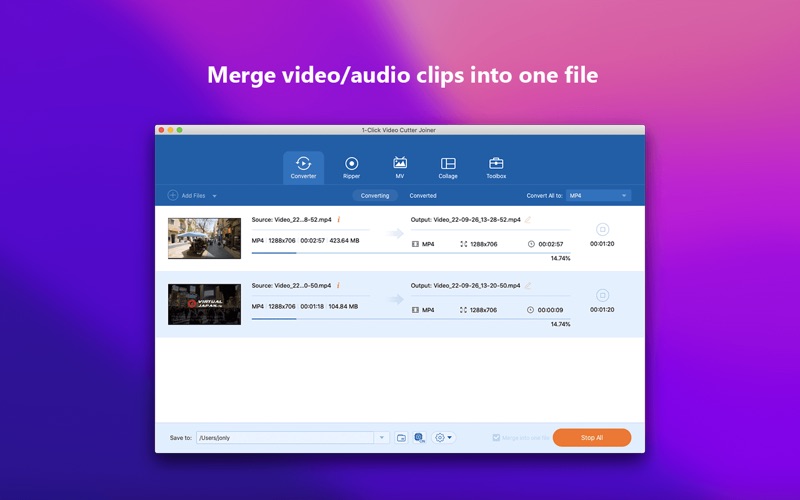Viewport: 800px width, 500px height.
Task: Rename the second output file
Action: (528, 285)
